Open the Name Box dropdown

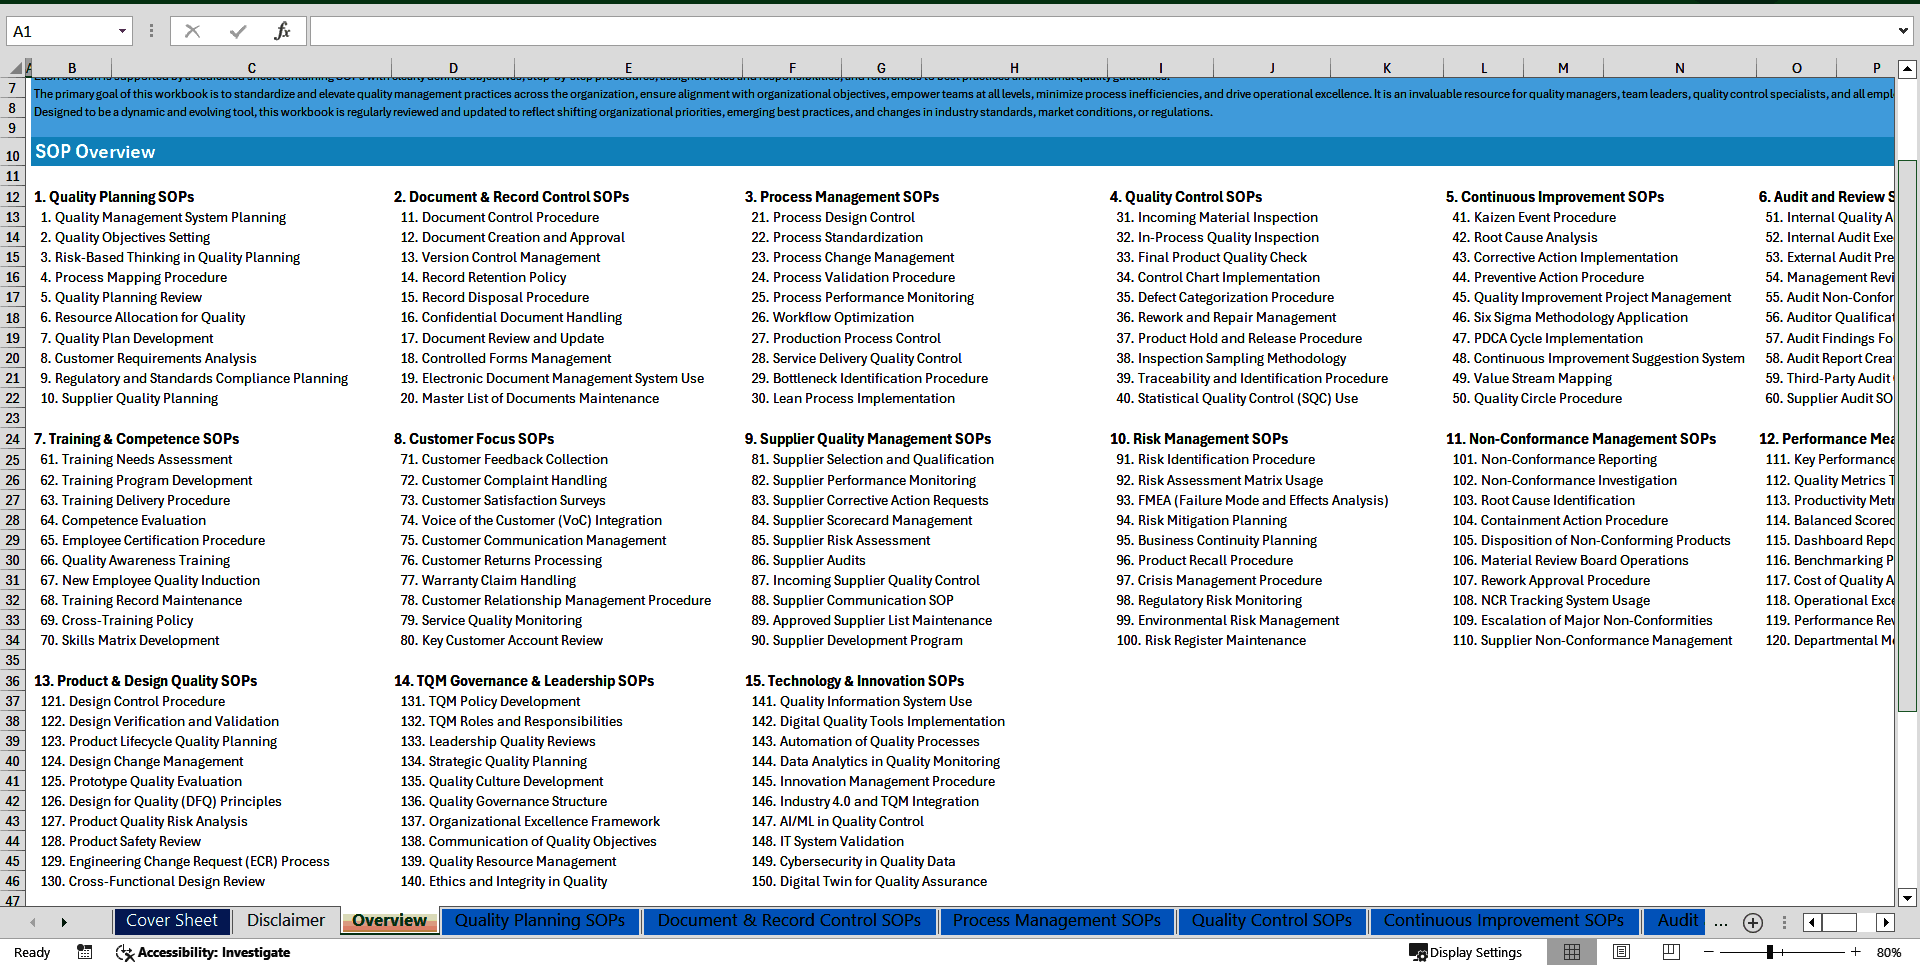point(122,31)
